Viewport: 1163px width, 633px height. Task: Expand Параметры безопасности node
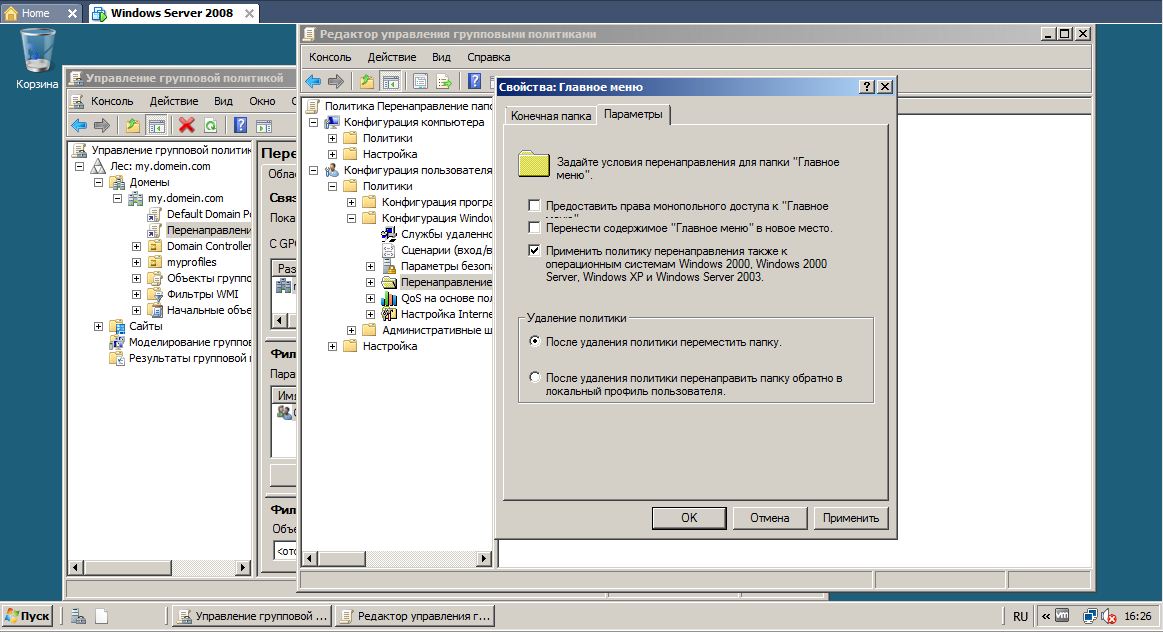pyautogui.click(x=370, y=266)
